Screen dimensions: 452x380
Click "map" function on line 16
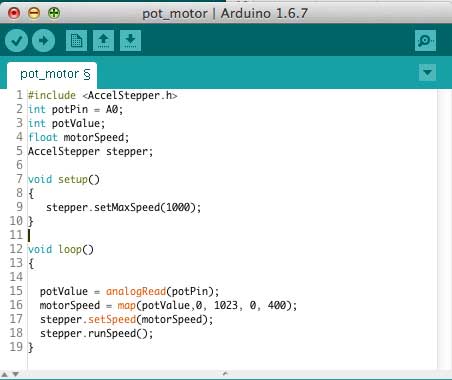(126, 305)
